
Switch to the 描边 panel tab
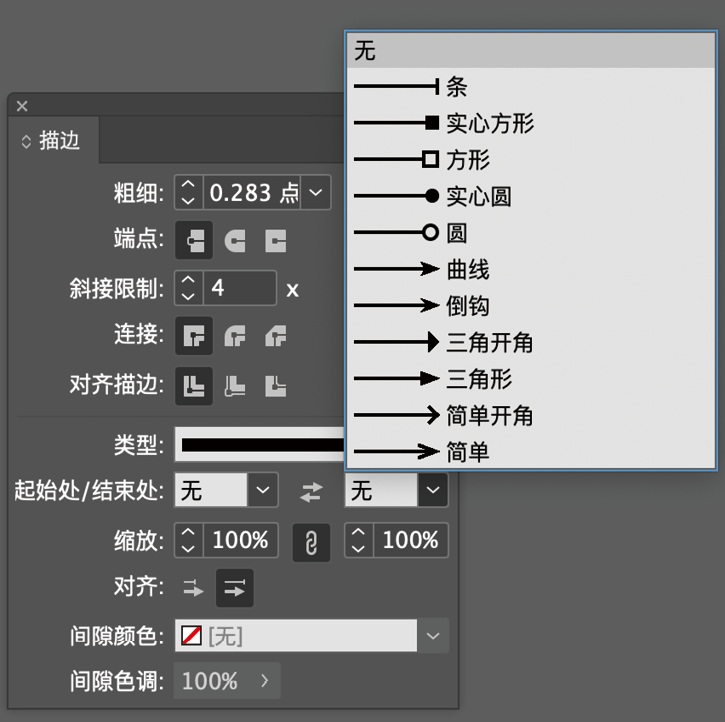[x=58, y=141]
